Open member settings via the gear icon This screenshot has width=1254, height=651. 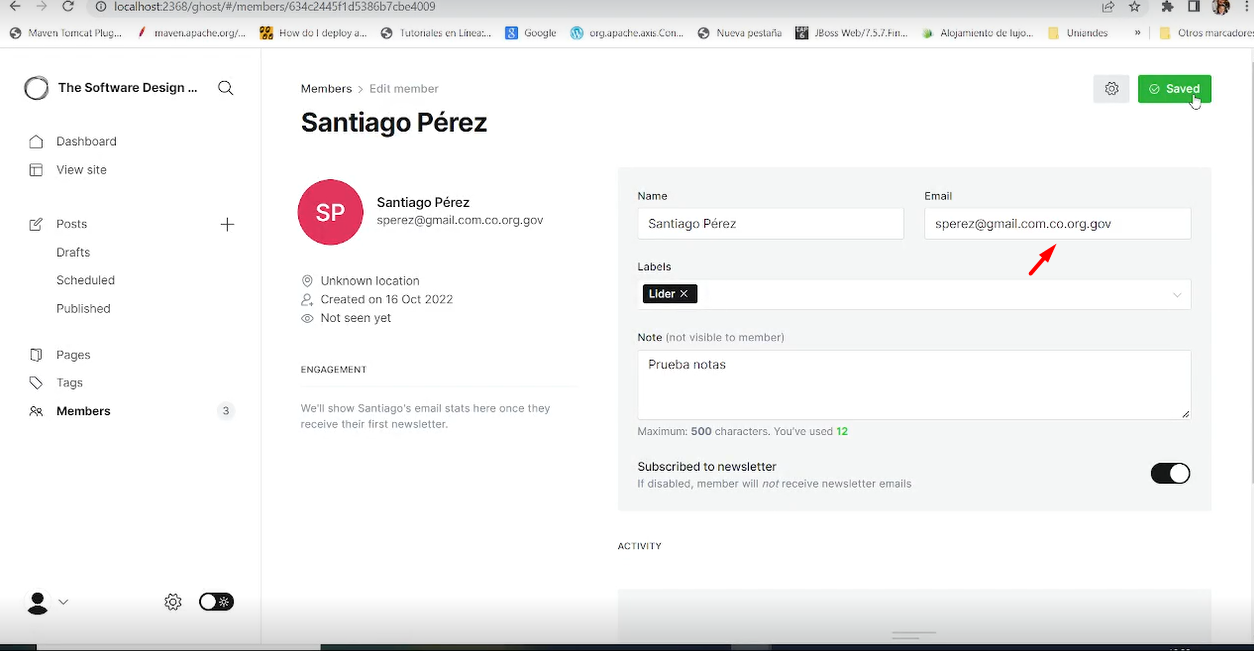(1111, 88)
